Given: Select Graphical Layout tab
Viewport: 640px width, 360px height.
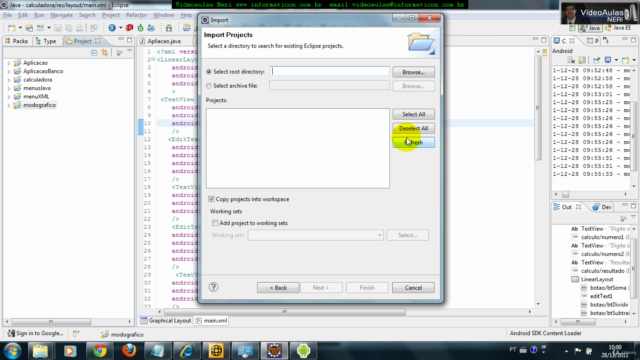Looking at the screenshot, I should click(166, 320).
